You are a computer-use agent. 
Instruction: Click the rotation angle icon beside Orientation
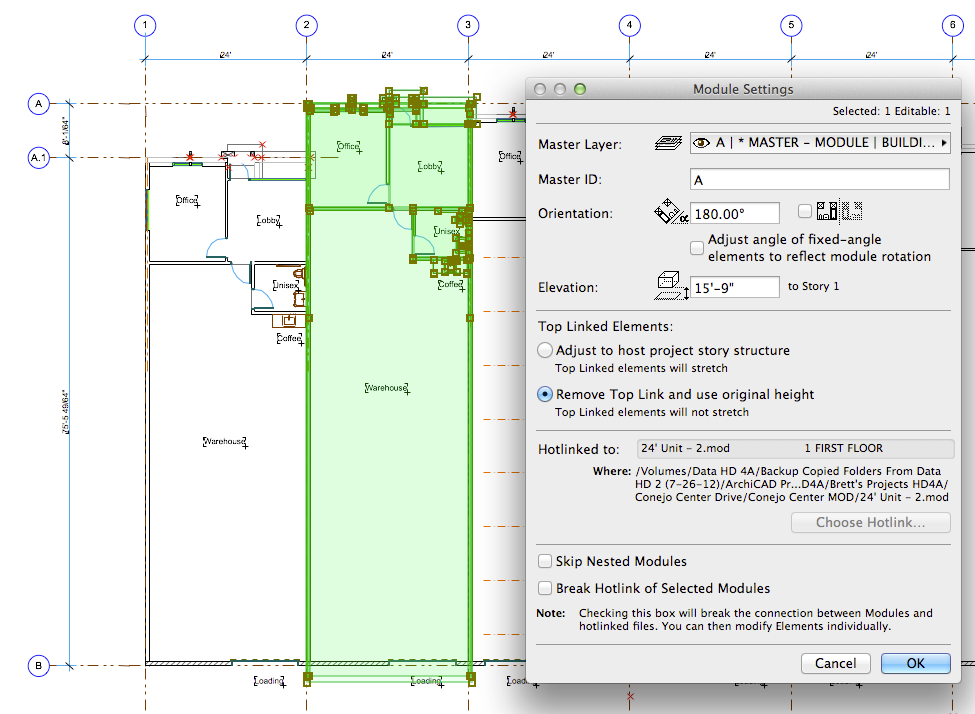click(665, 211)
